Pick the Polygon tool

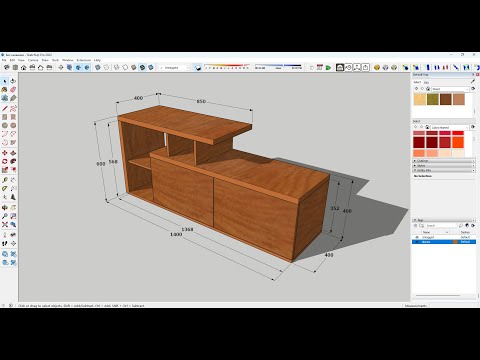coord(13,125)
